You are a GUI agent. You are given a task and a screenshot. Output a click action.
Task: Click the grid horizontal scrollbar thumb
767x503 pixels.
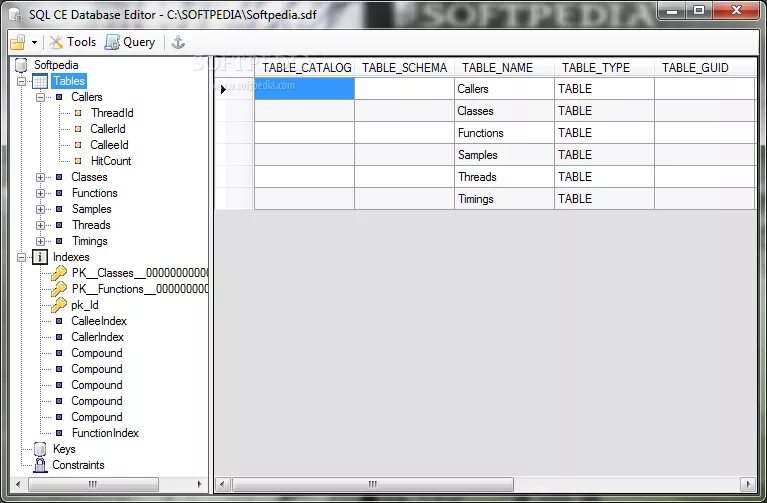click(x=373, y=484)
